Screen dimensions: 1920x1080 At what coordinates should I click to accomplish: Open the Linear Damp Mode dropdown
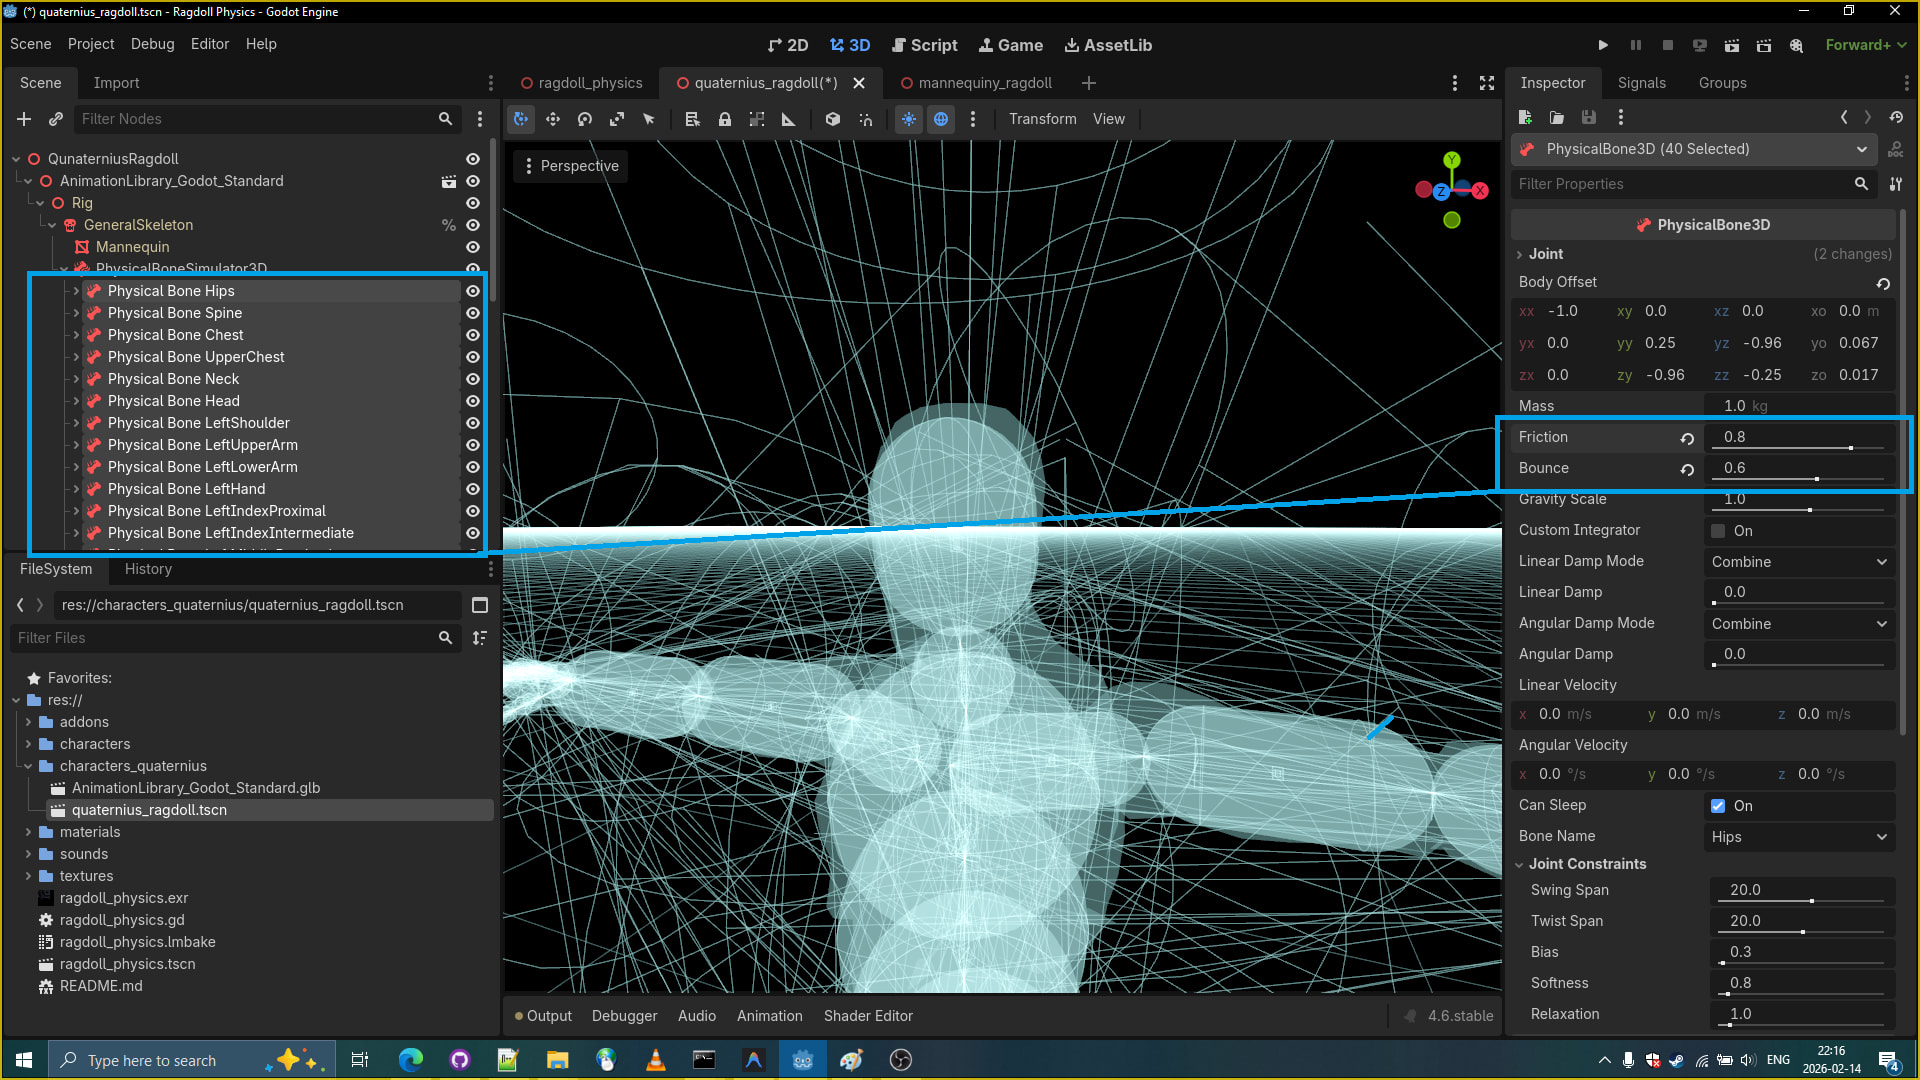[x=1798, y=562]
